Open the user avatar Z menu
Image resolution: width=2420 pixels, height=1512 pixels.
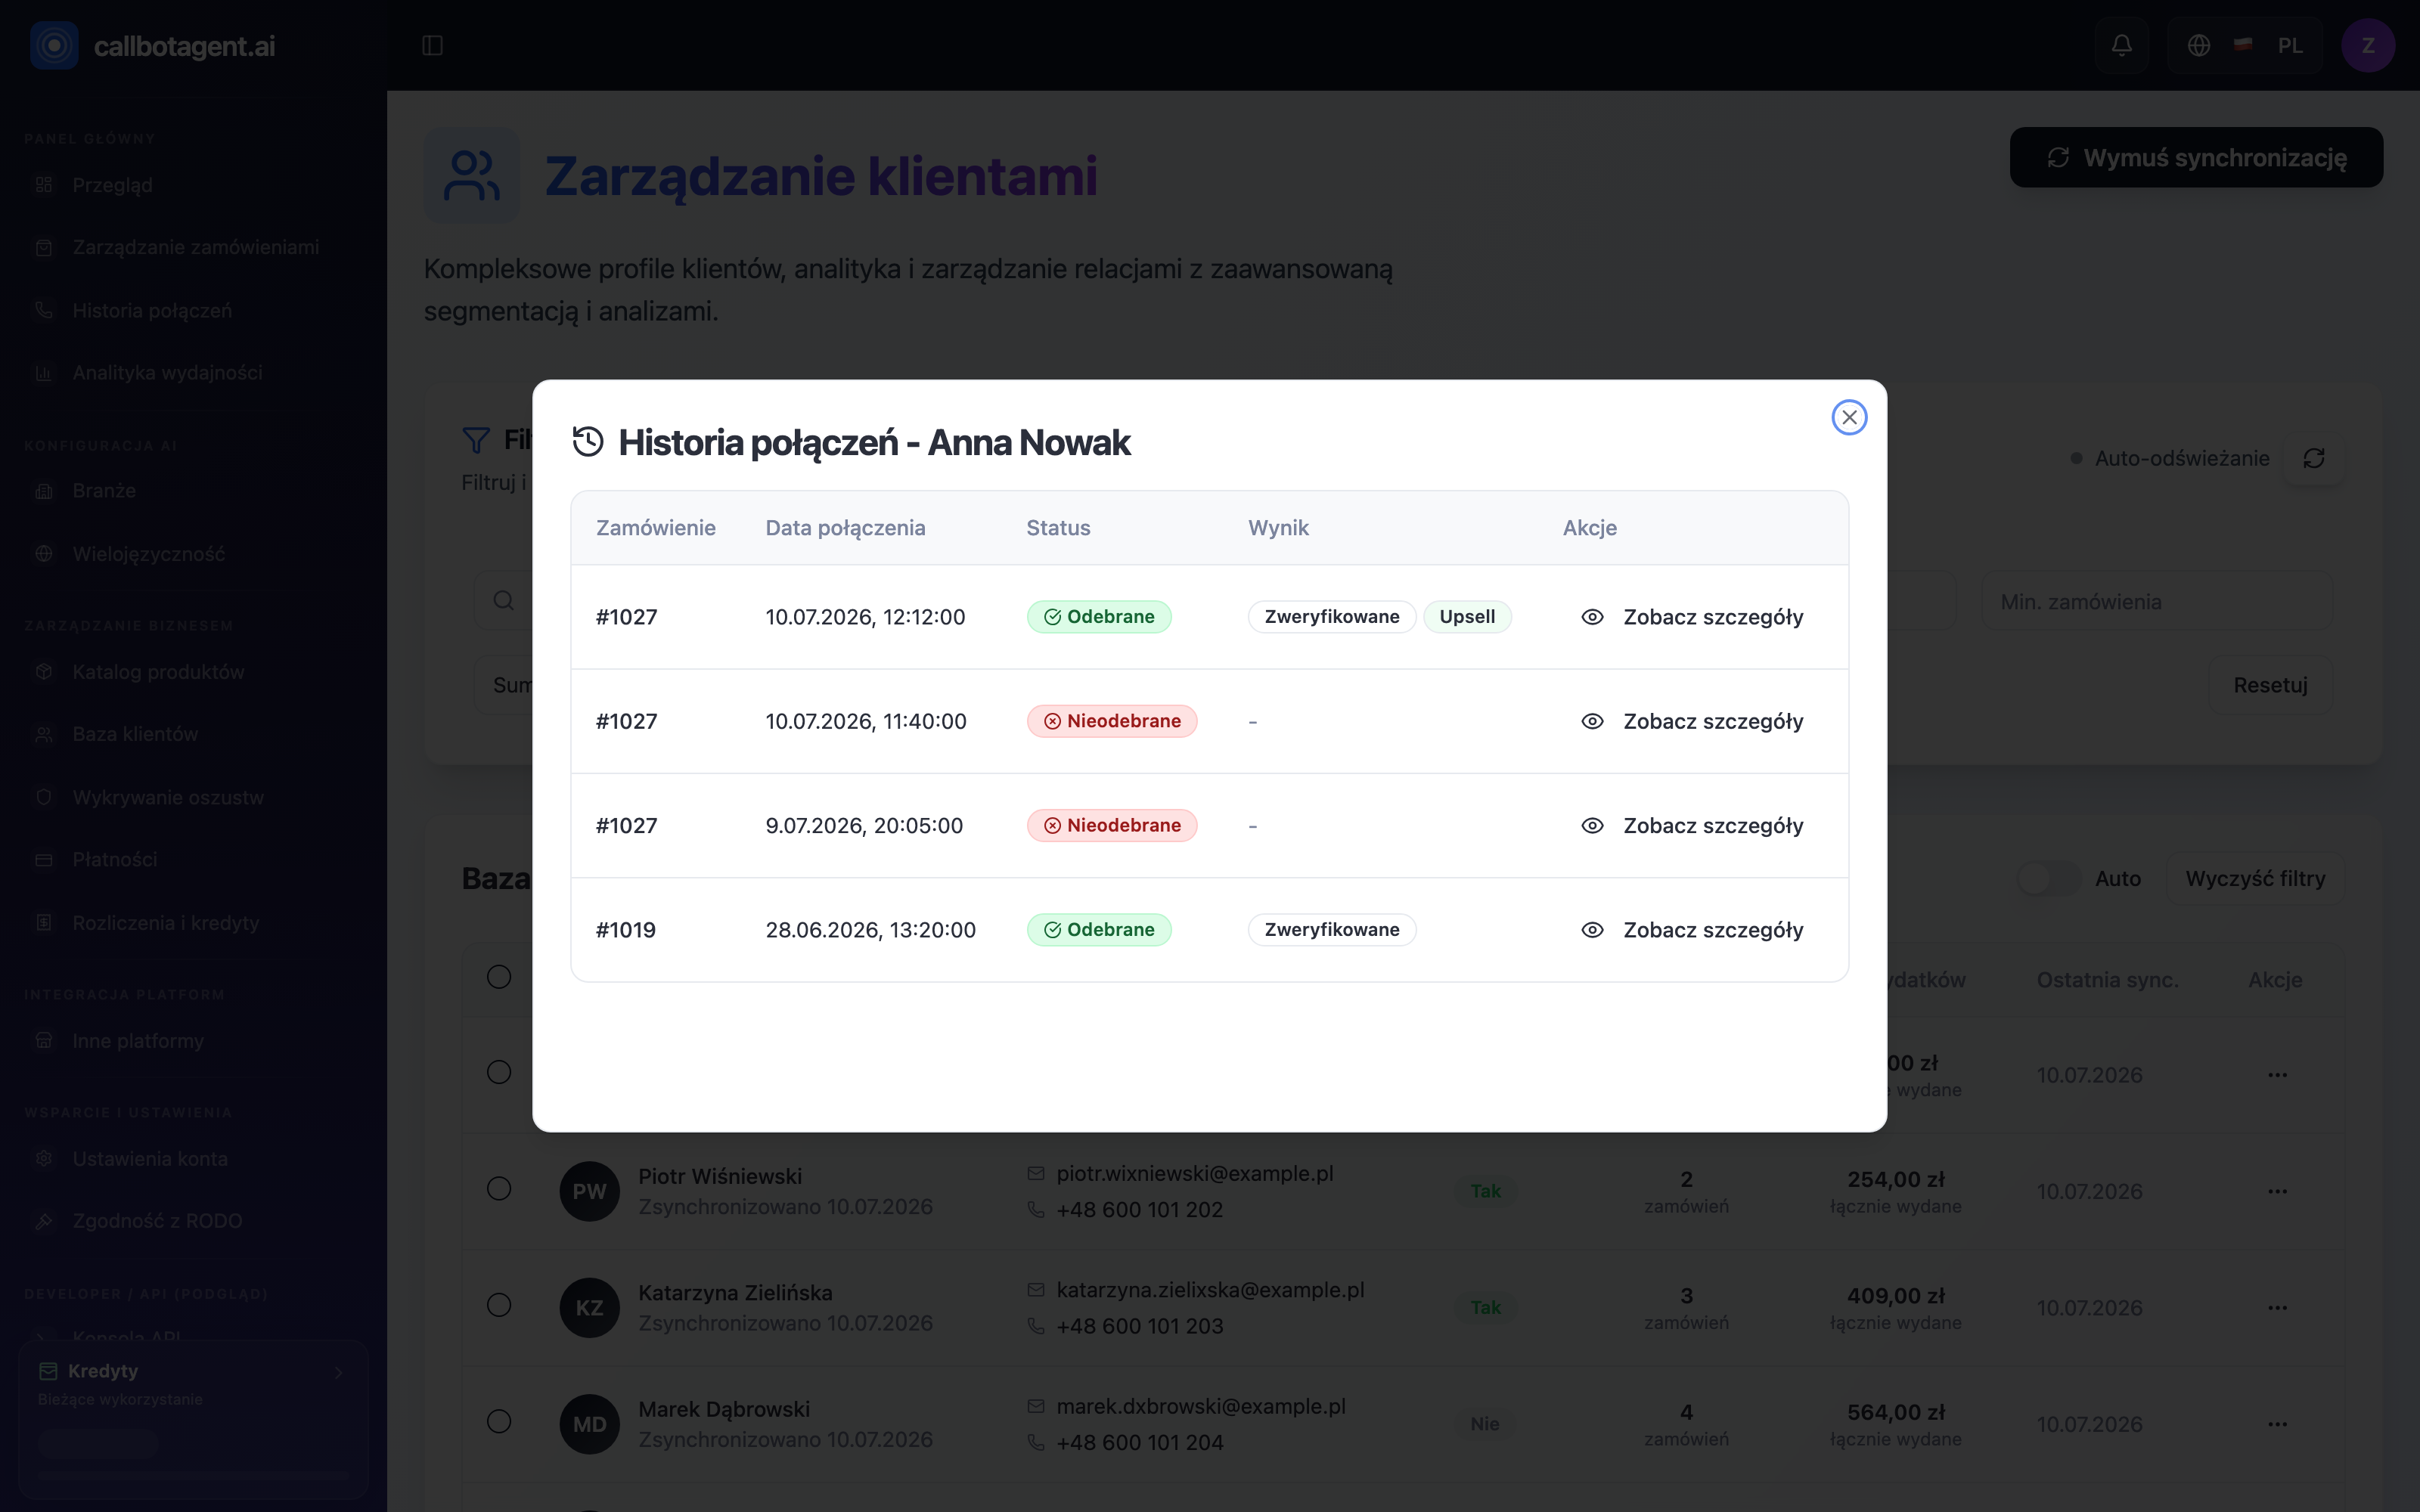(x=2367, y=45)
